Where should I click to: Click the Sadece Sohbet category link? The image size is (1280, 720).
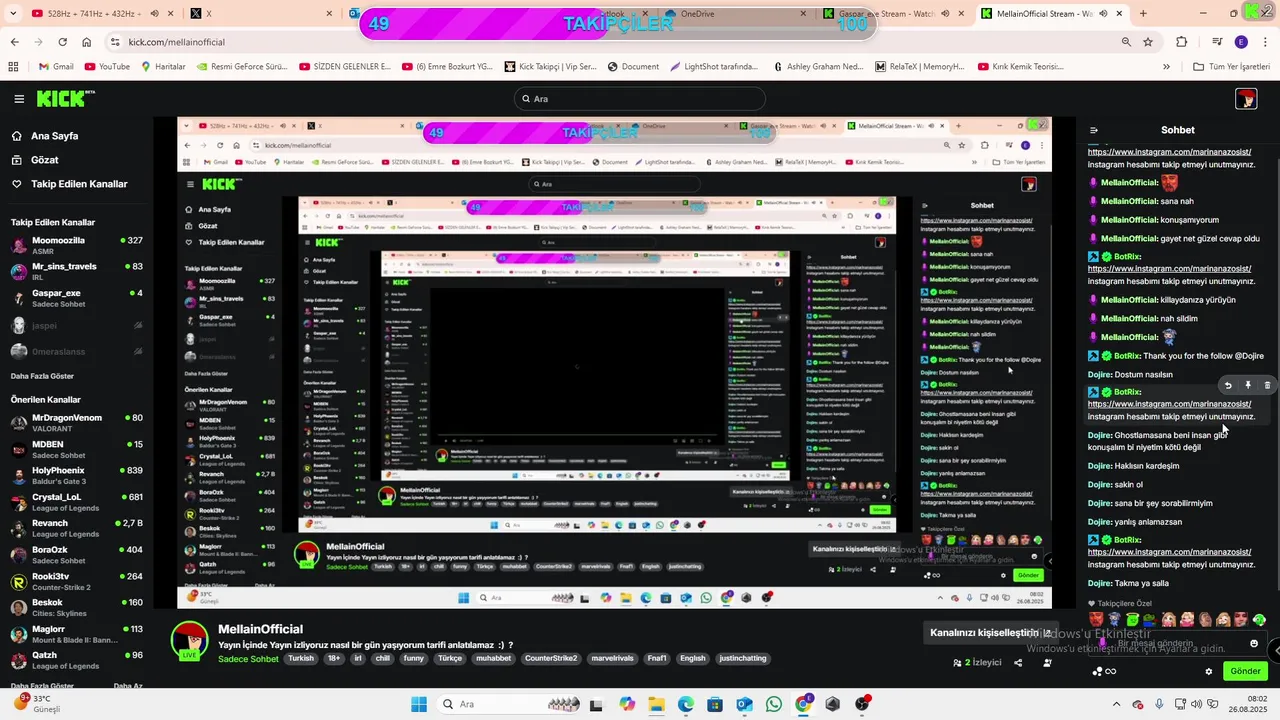248,659
